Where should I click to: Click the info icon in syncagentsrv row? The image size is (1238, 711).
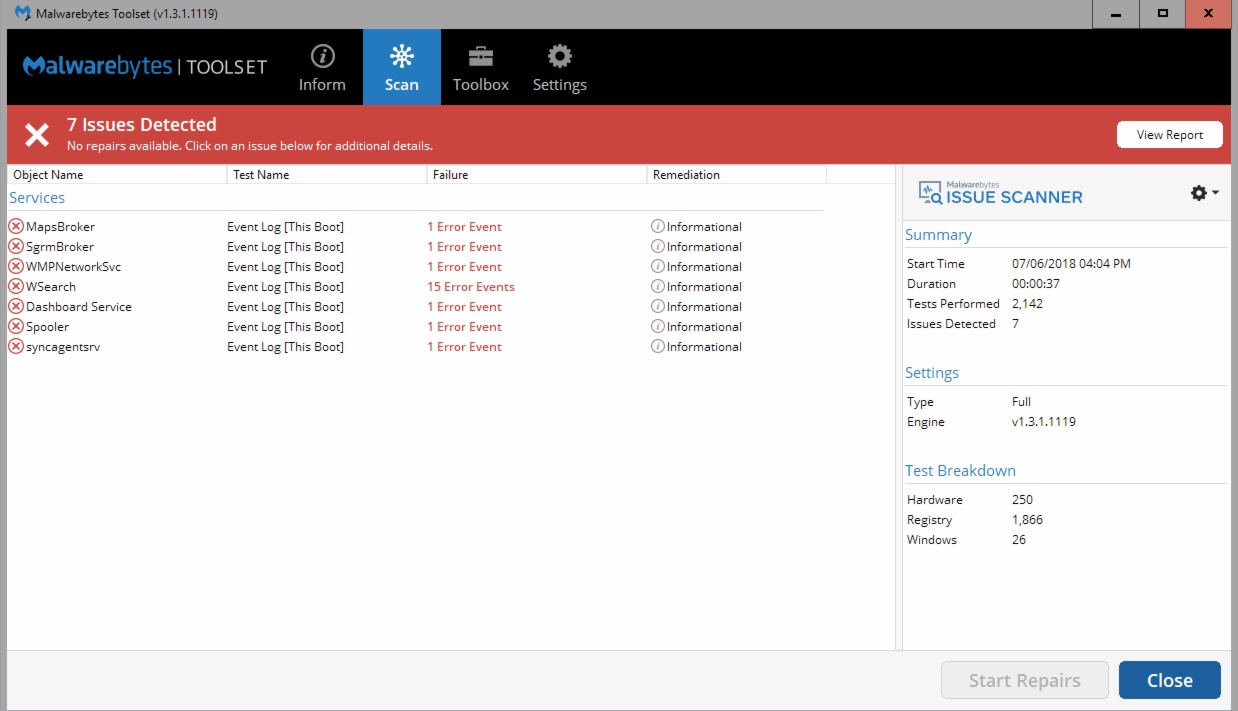pyautogui.click(x=658, y=347)
